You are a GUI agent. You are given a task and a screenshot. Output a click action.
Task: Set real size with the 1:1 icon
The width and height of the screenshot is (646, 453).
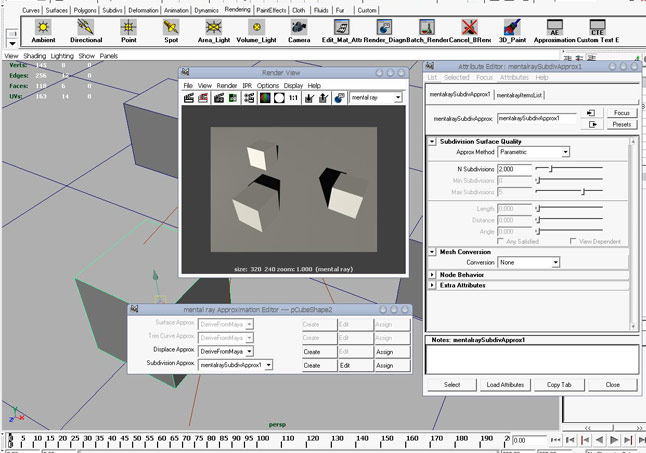293,98
